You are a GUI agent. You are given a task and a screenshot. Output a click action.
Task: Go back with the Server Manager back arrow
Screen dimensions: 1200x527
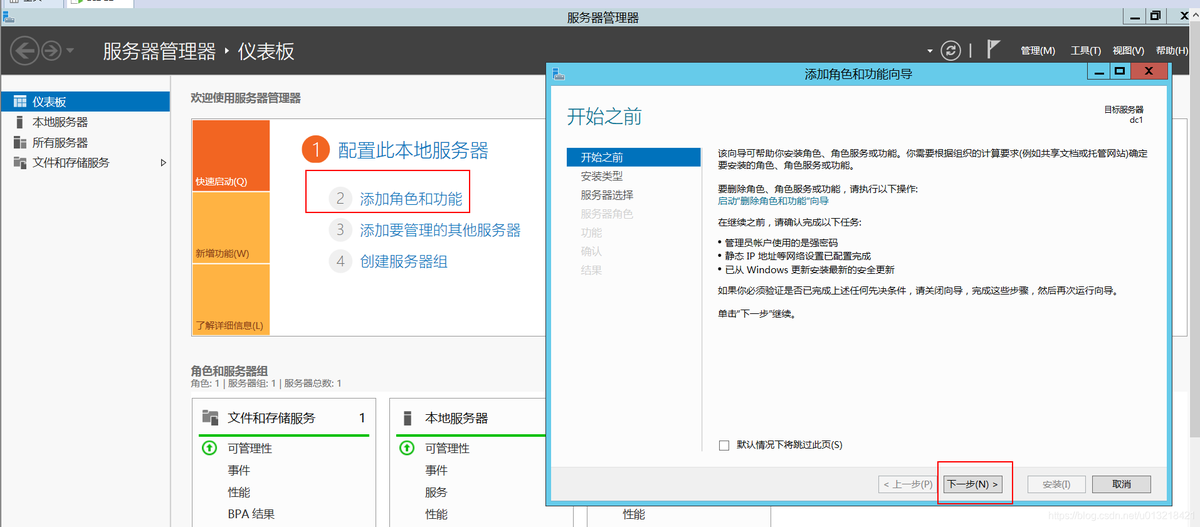click(x=25, y=50)
